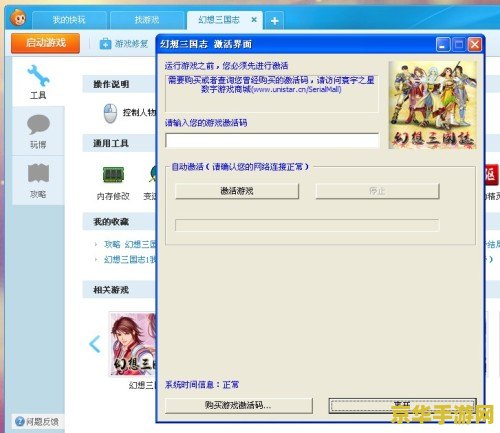This screenshot has width=500, height=433.
Task: Click the Kuaiwan monkey logo icon
Action: [18, 17]
